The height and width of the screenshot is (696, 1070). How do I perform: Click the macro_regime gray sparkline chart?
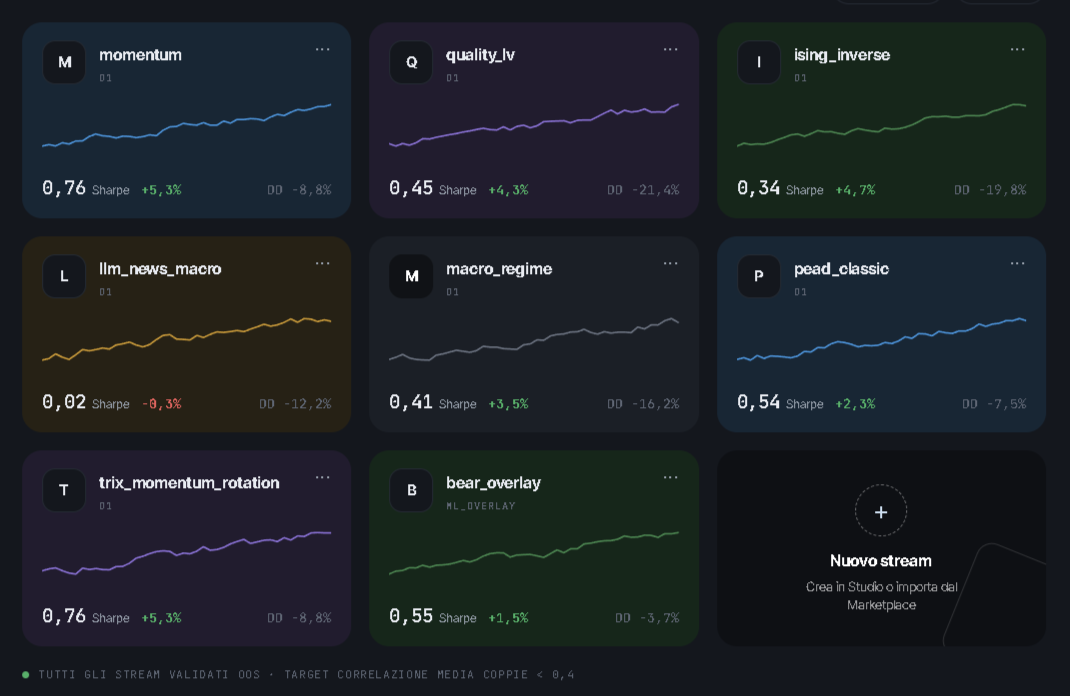pos(534,339)
